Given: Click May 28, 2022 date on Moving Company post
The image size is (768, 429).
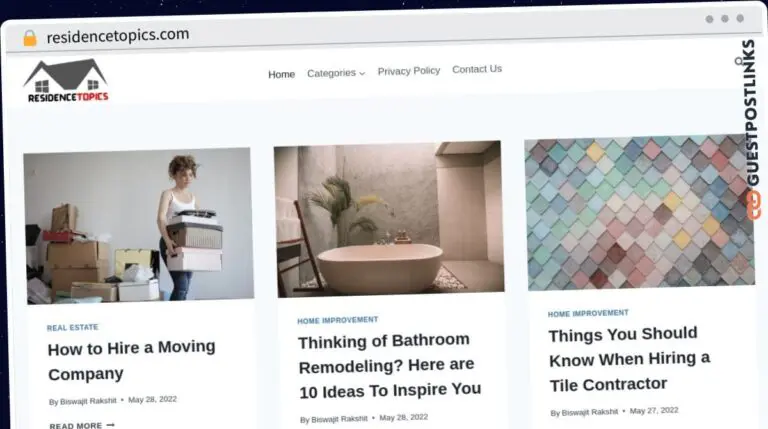Looking at the screenshot, I should (152, 400).
